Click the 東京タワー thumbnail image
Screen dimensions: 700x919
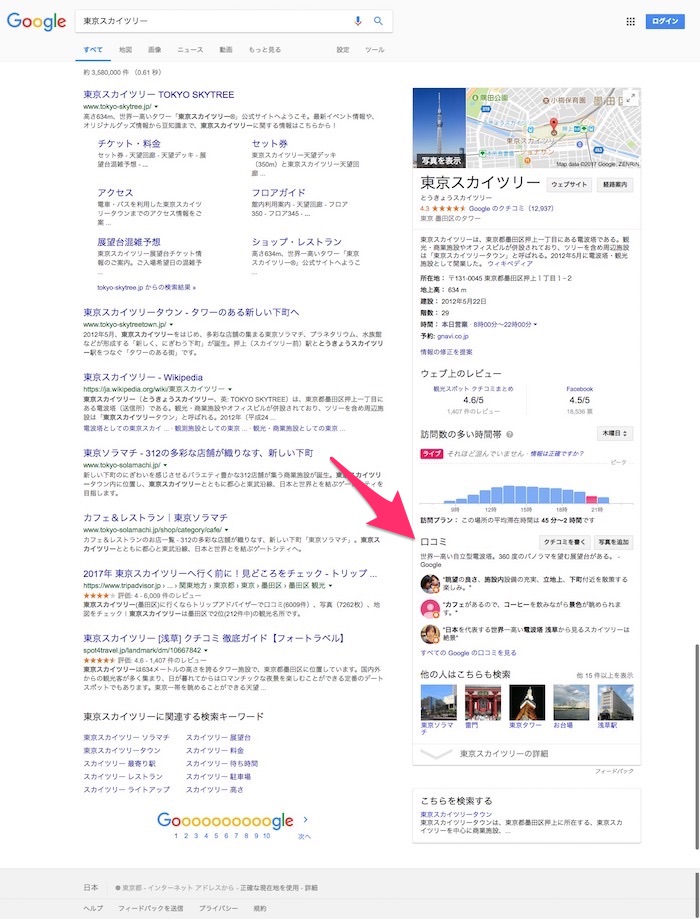(x=526, y=702)
